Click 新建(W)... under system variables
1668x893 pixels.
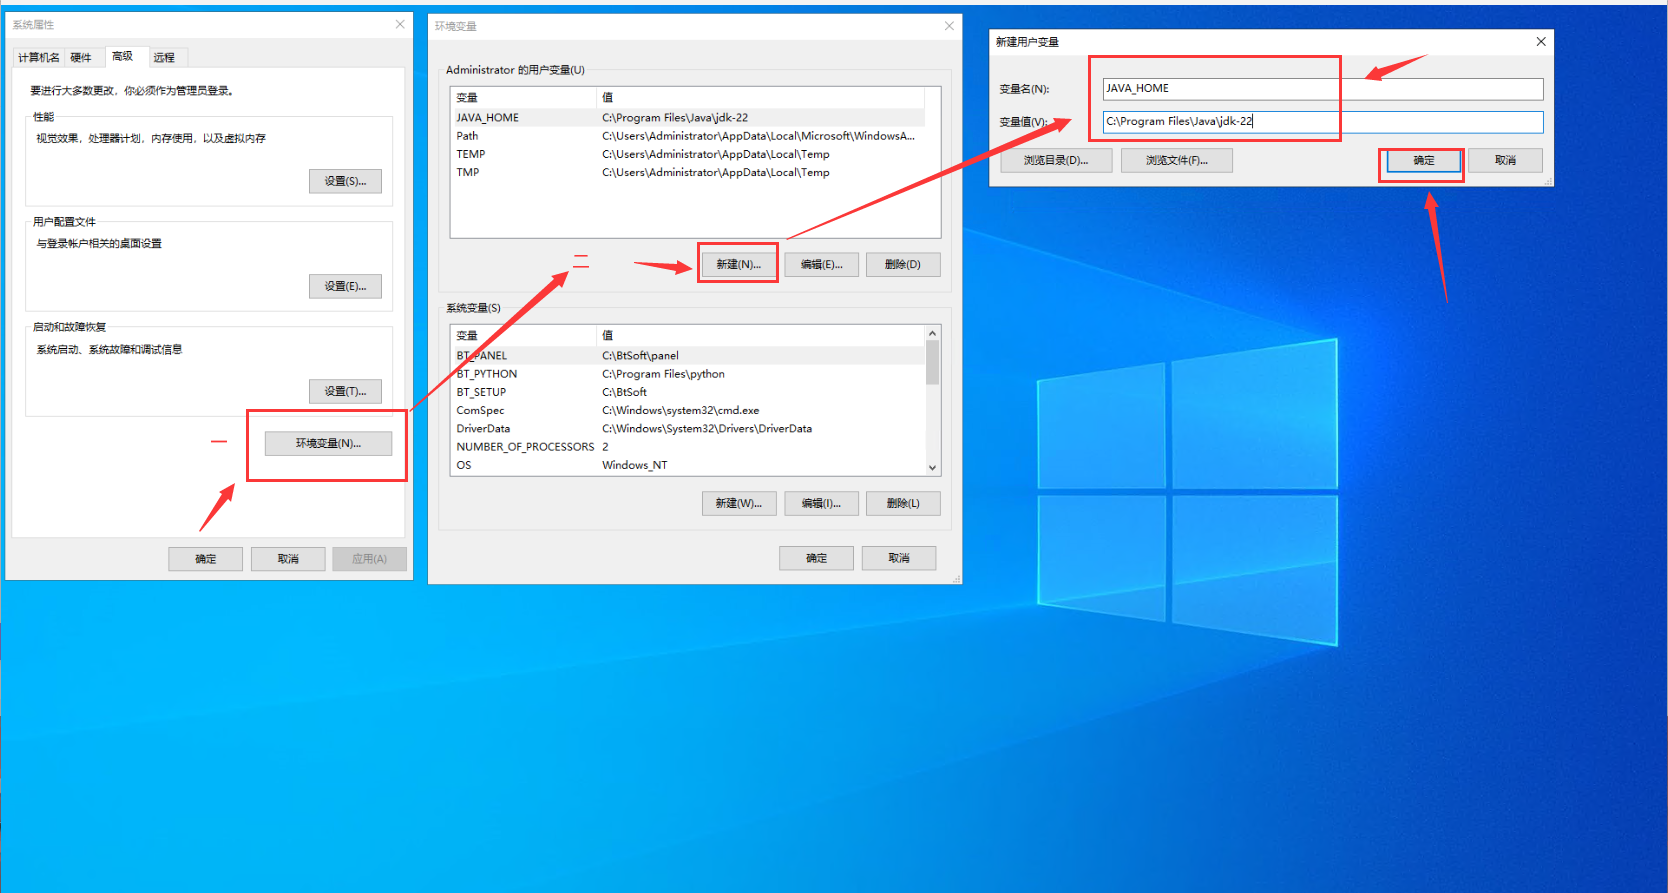click(x=738, y=503)
